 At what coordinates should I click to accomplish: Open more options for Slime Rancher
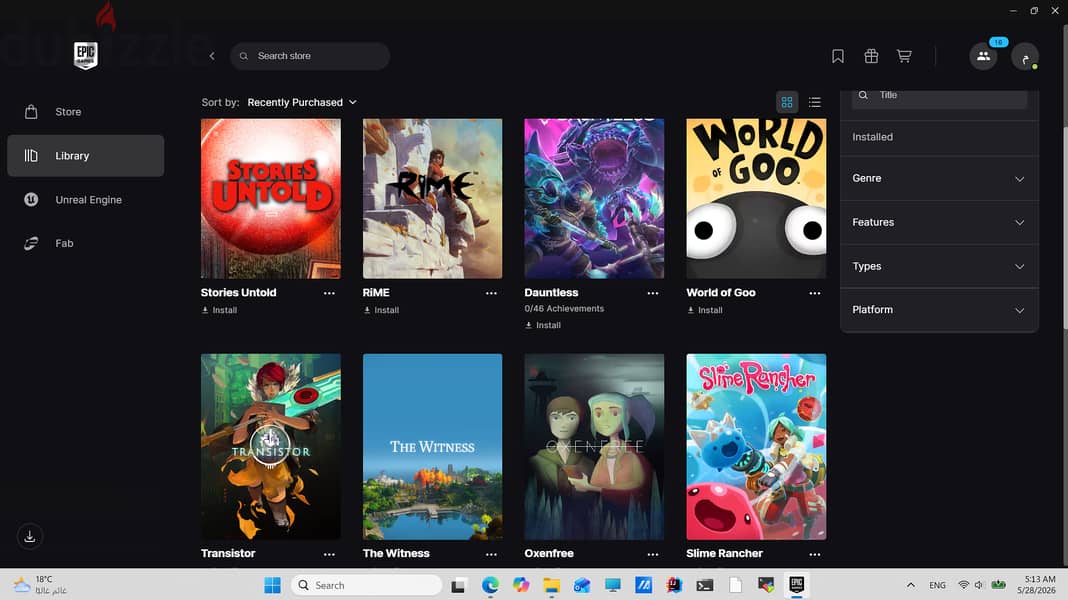(815, 554)
